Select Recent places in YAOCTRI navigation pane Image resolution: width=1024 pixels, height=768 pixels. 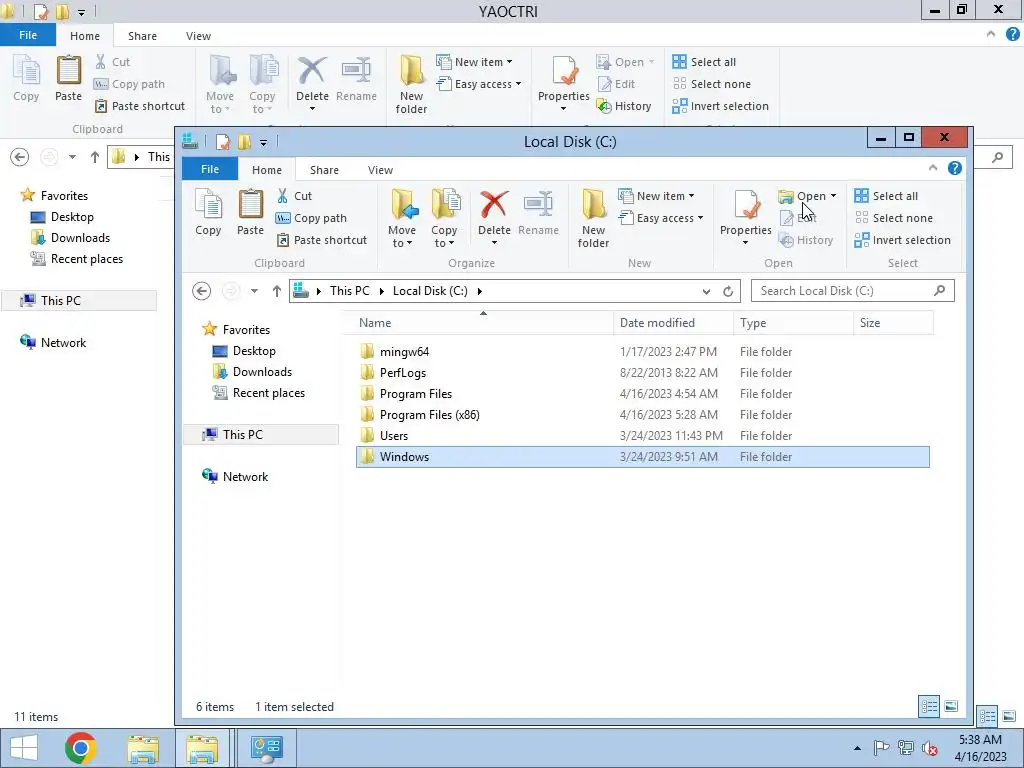pyautogui.click(x=76, y=259)
